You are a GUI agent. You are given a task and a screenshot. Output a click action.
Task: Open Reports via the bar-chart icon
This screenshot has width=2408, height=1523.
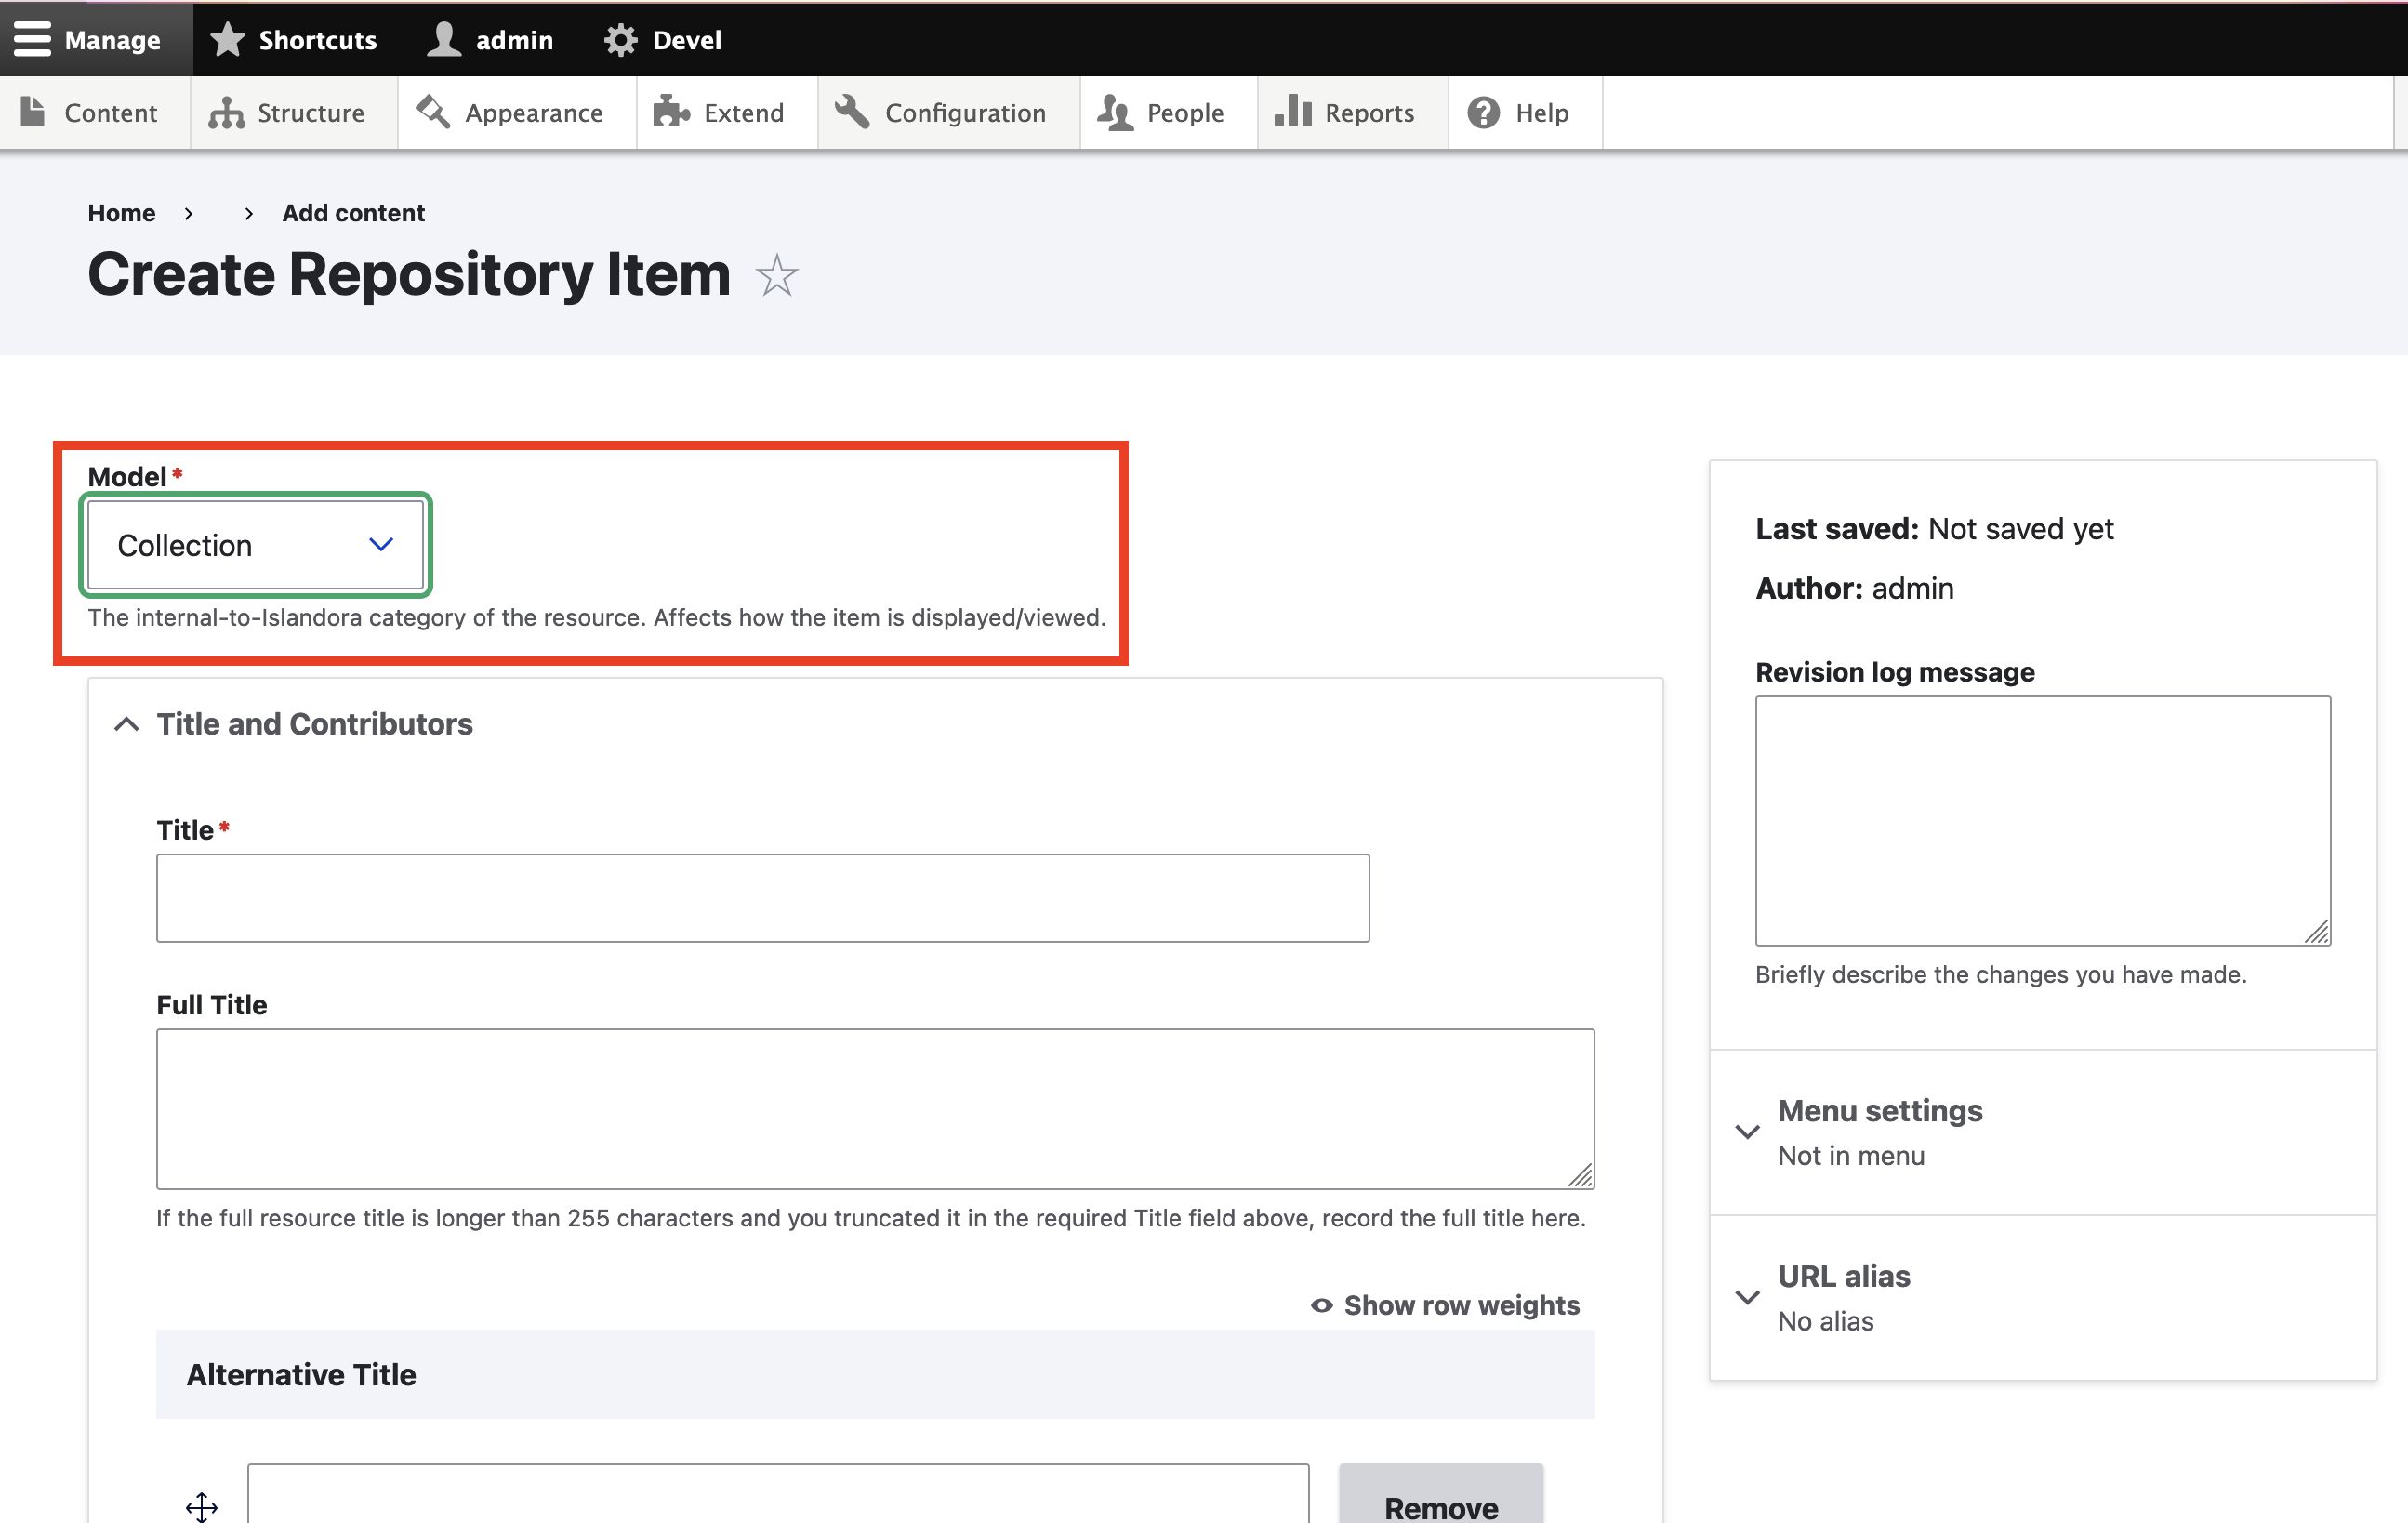(x=1291, y=112)
